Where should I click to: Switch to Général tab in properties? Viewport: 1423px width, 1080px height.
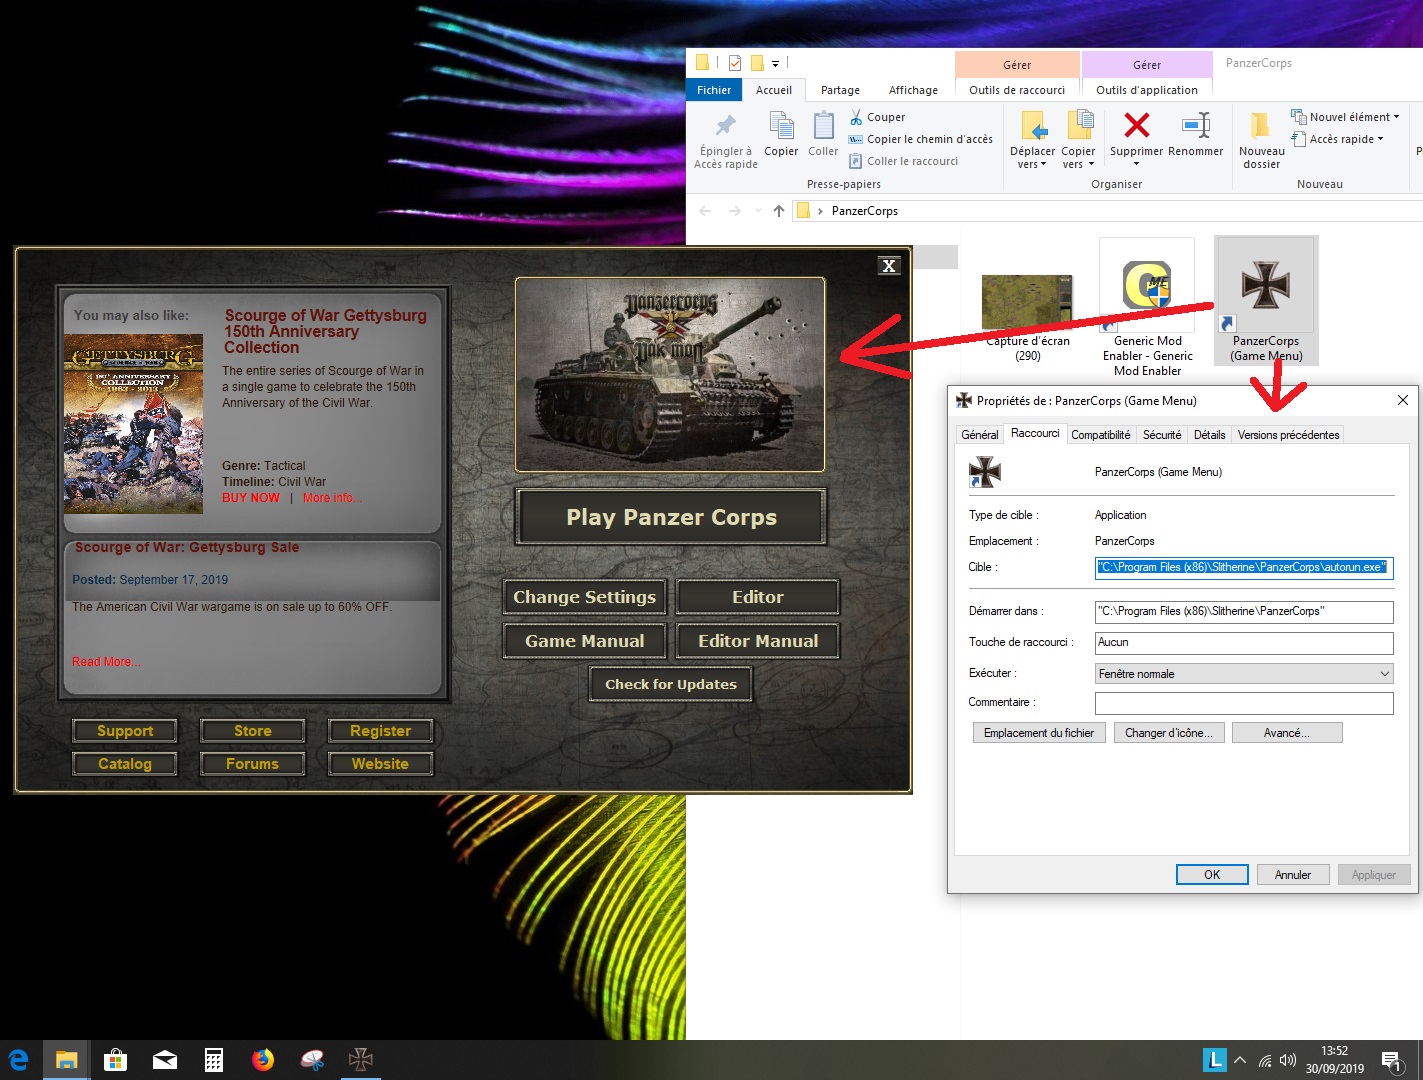pyautogui.click(x=980, y=435)
